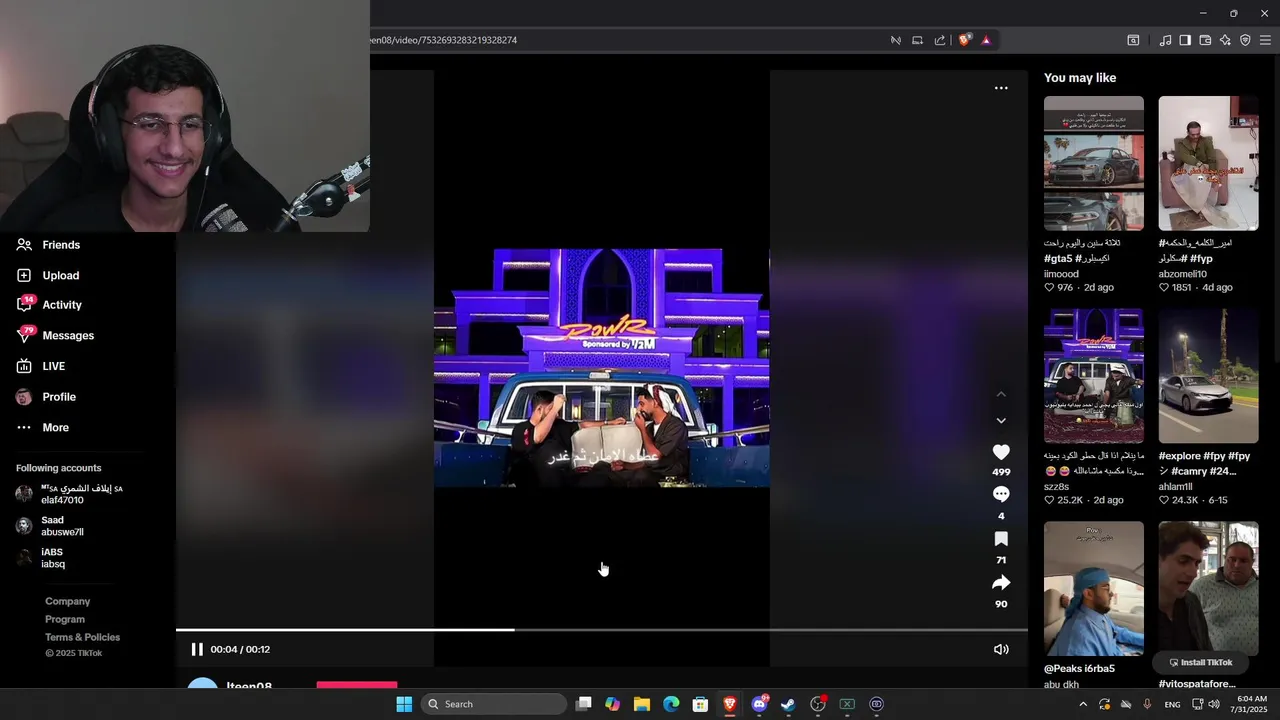Expand the Company footer section
This screenshot has height=720, width=1280.
click(x=67, y=601)
